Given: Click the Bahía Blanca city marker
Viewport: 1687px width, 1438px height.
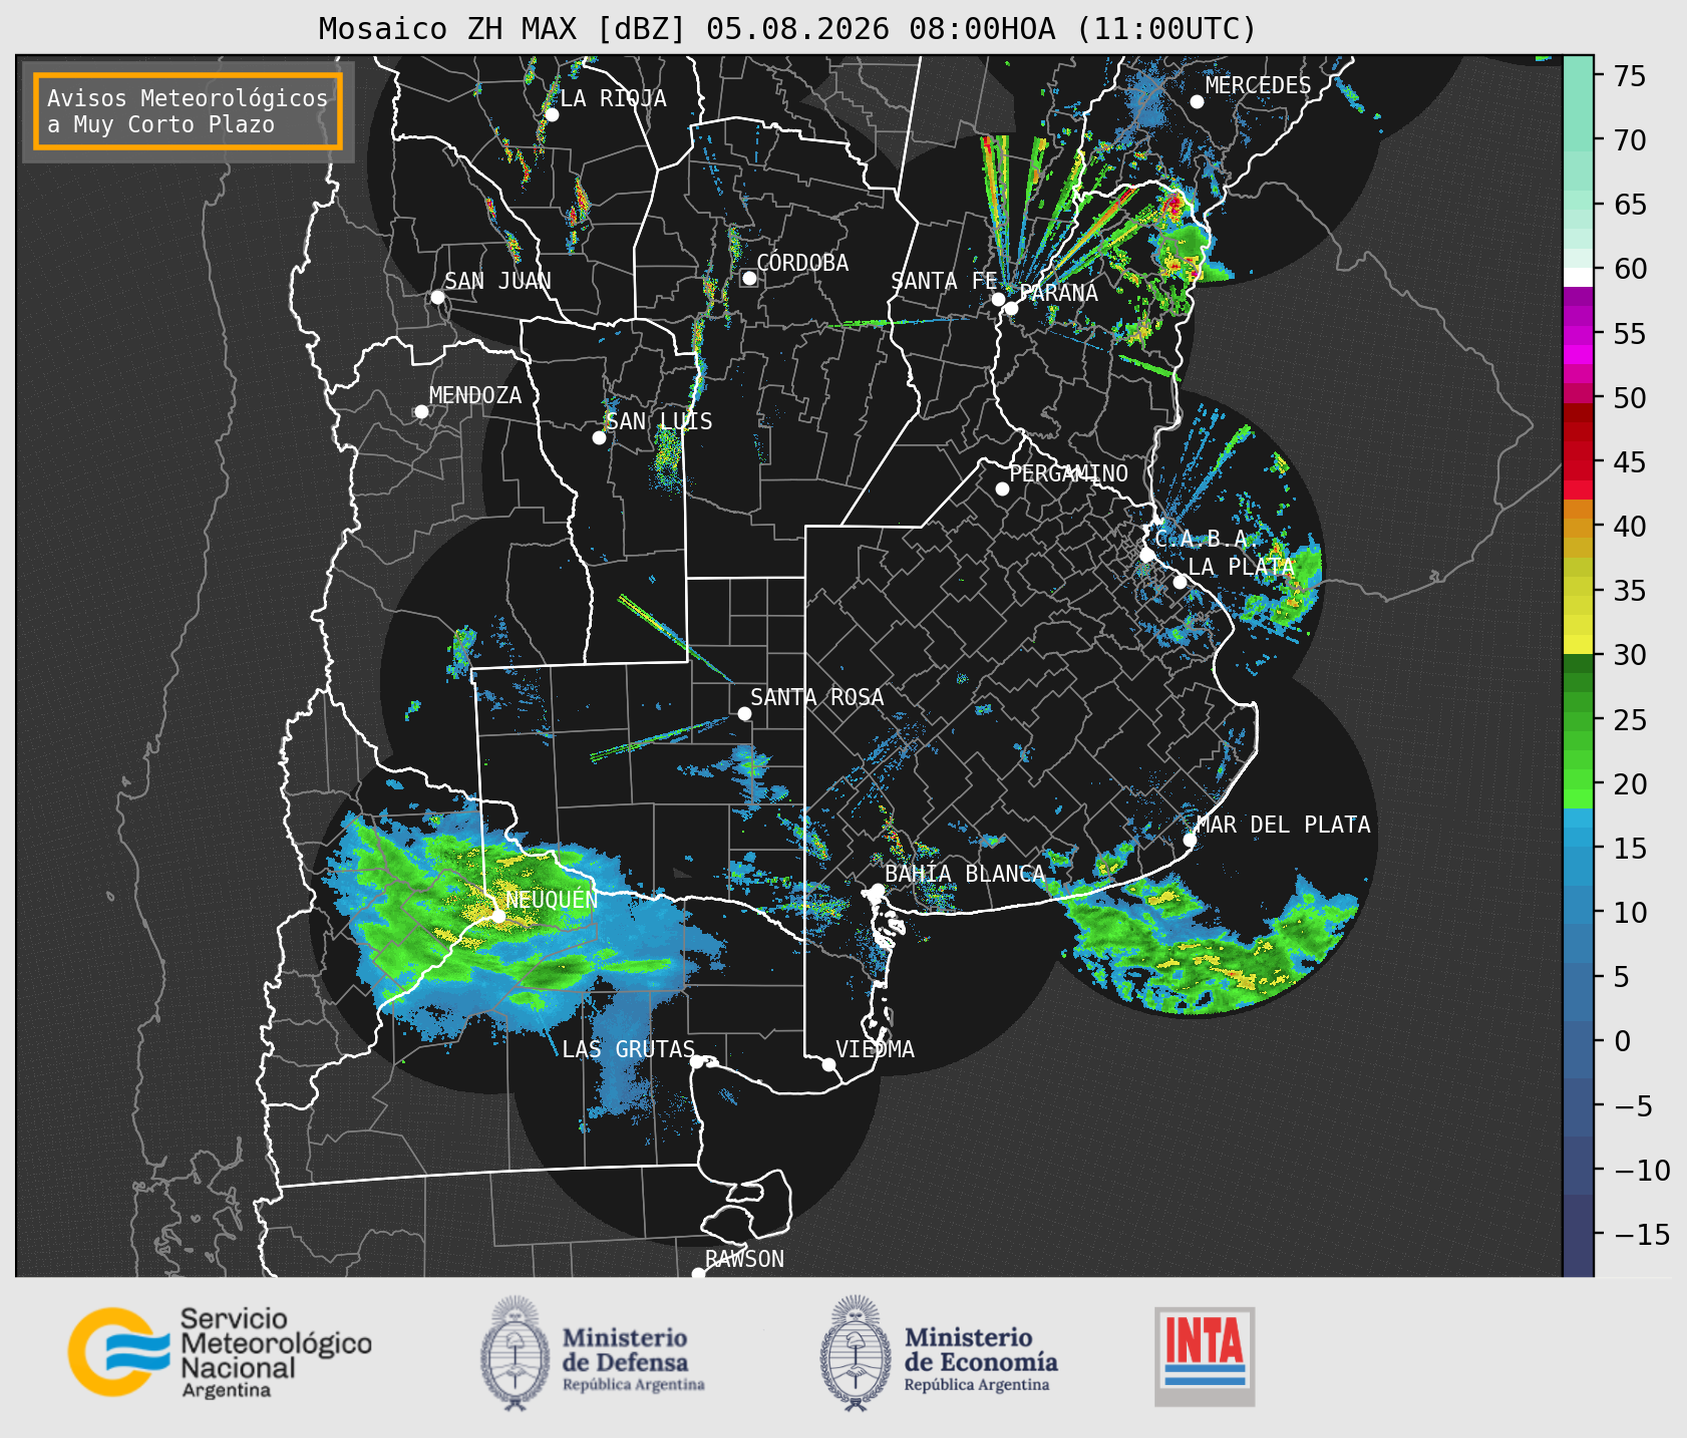Looking at the screenshot, I should (877, 890).
